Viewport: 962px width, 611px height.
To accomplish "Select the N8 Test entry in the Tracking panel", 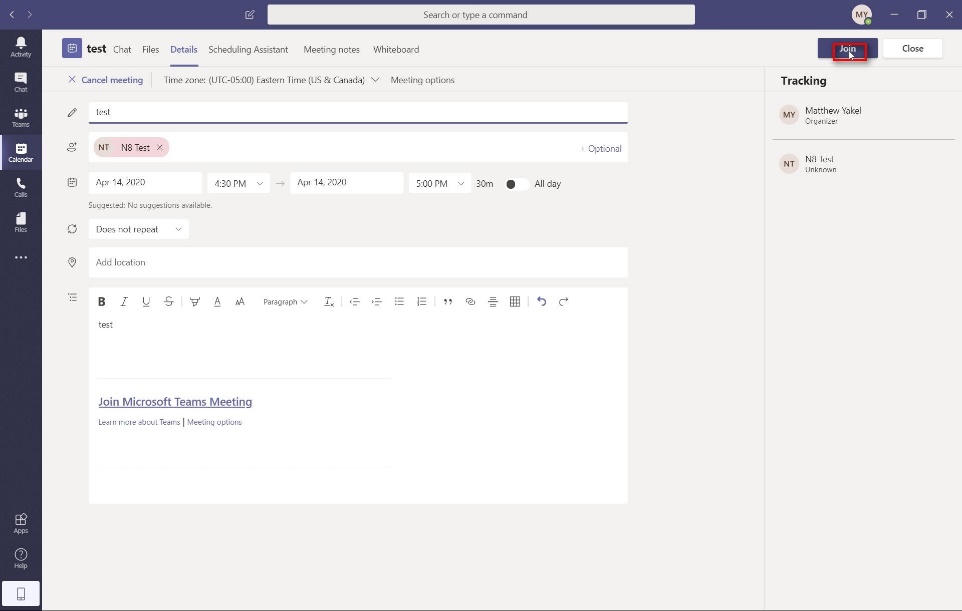I will point(863,164).
